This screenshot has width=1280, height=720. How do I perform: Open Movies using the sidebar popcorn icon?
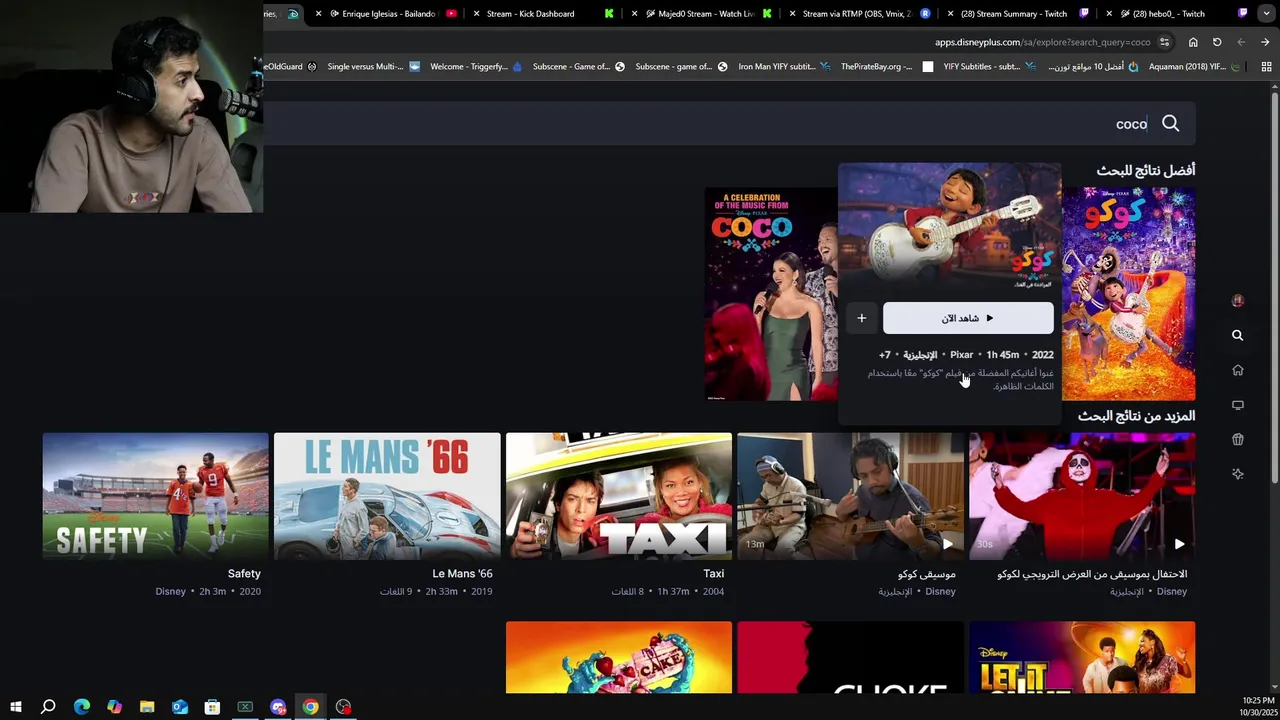point(1237,439)
